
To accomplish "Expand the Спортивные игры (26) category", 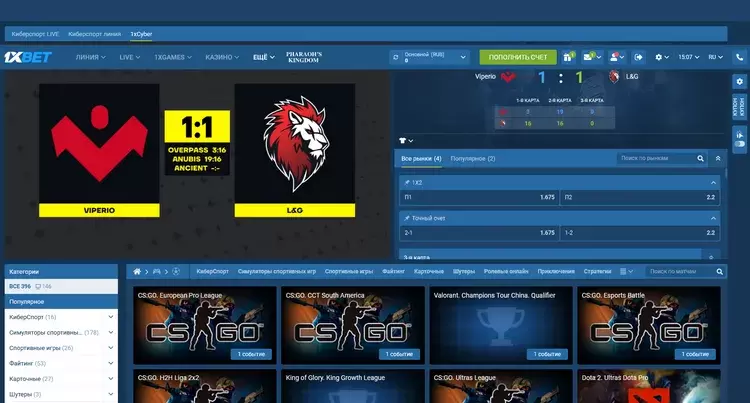I will click(x=111, y=348).
